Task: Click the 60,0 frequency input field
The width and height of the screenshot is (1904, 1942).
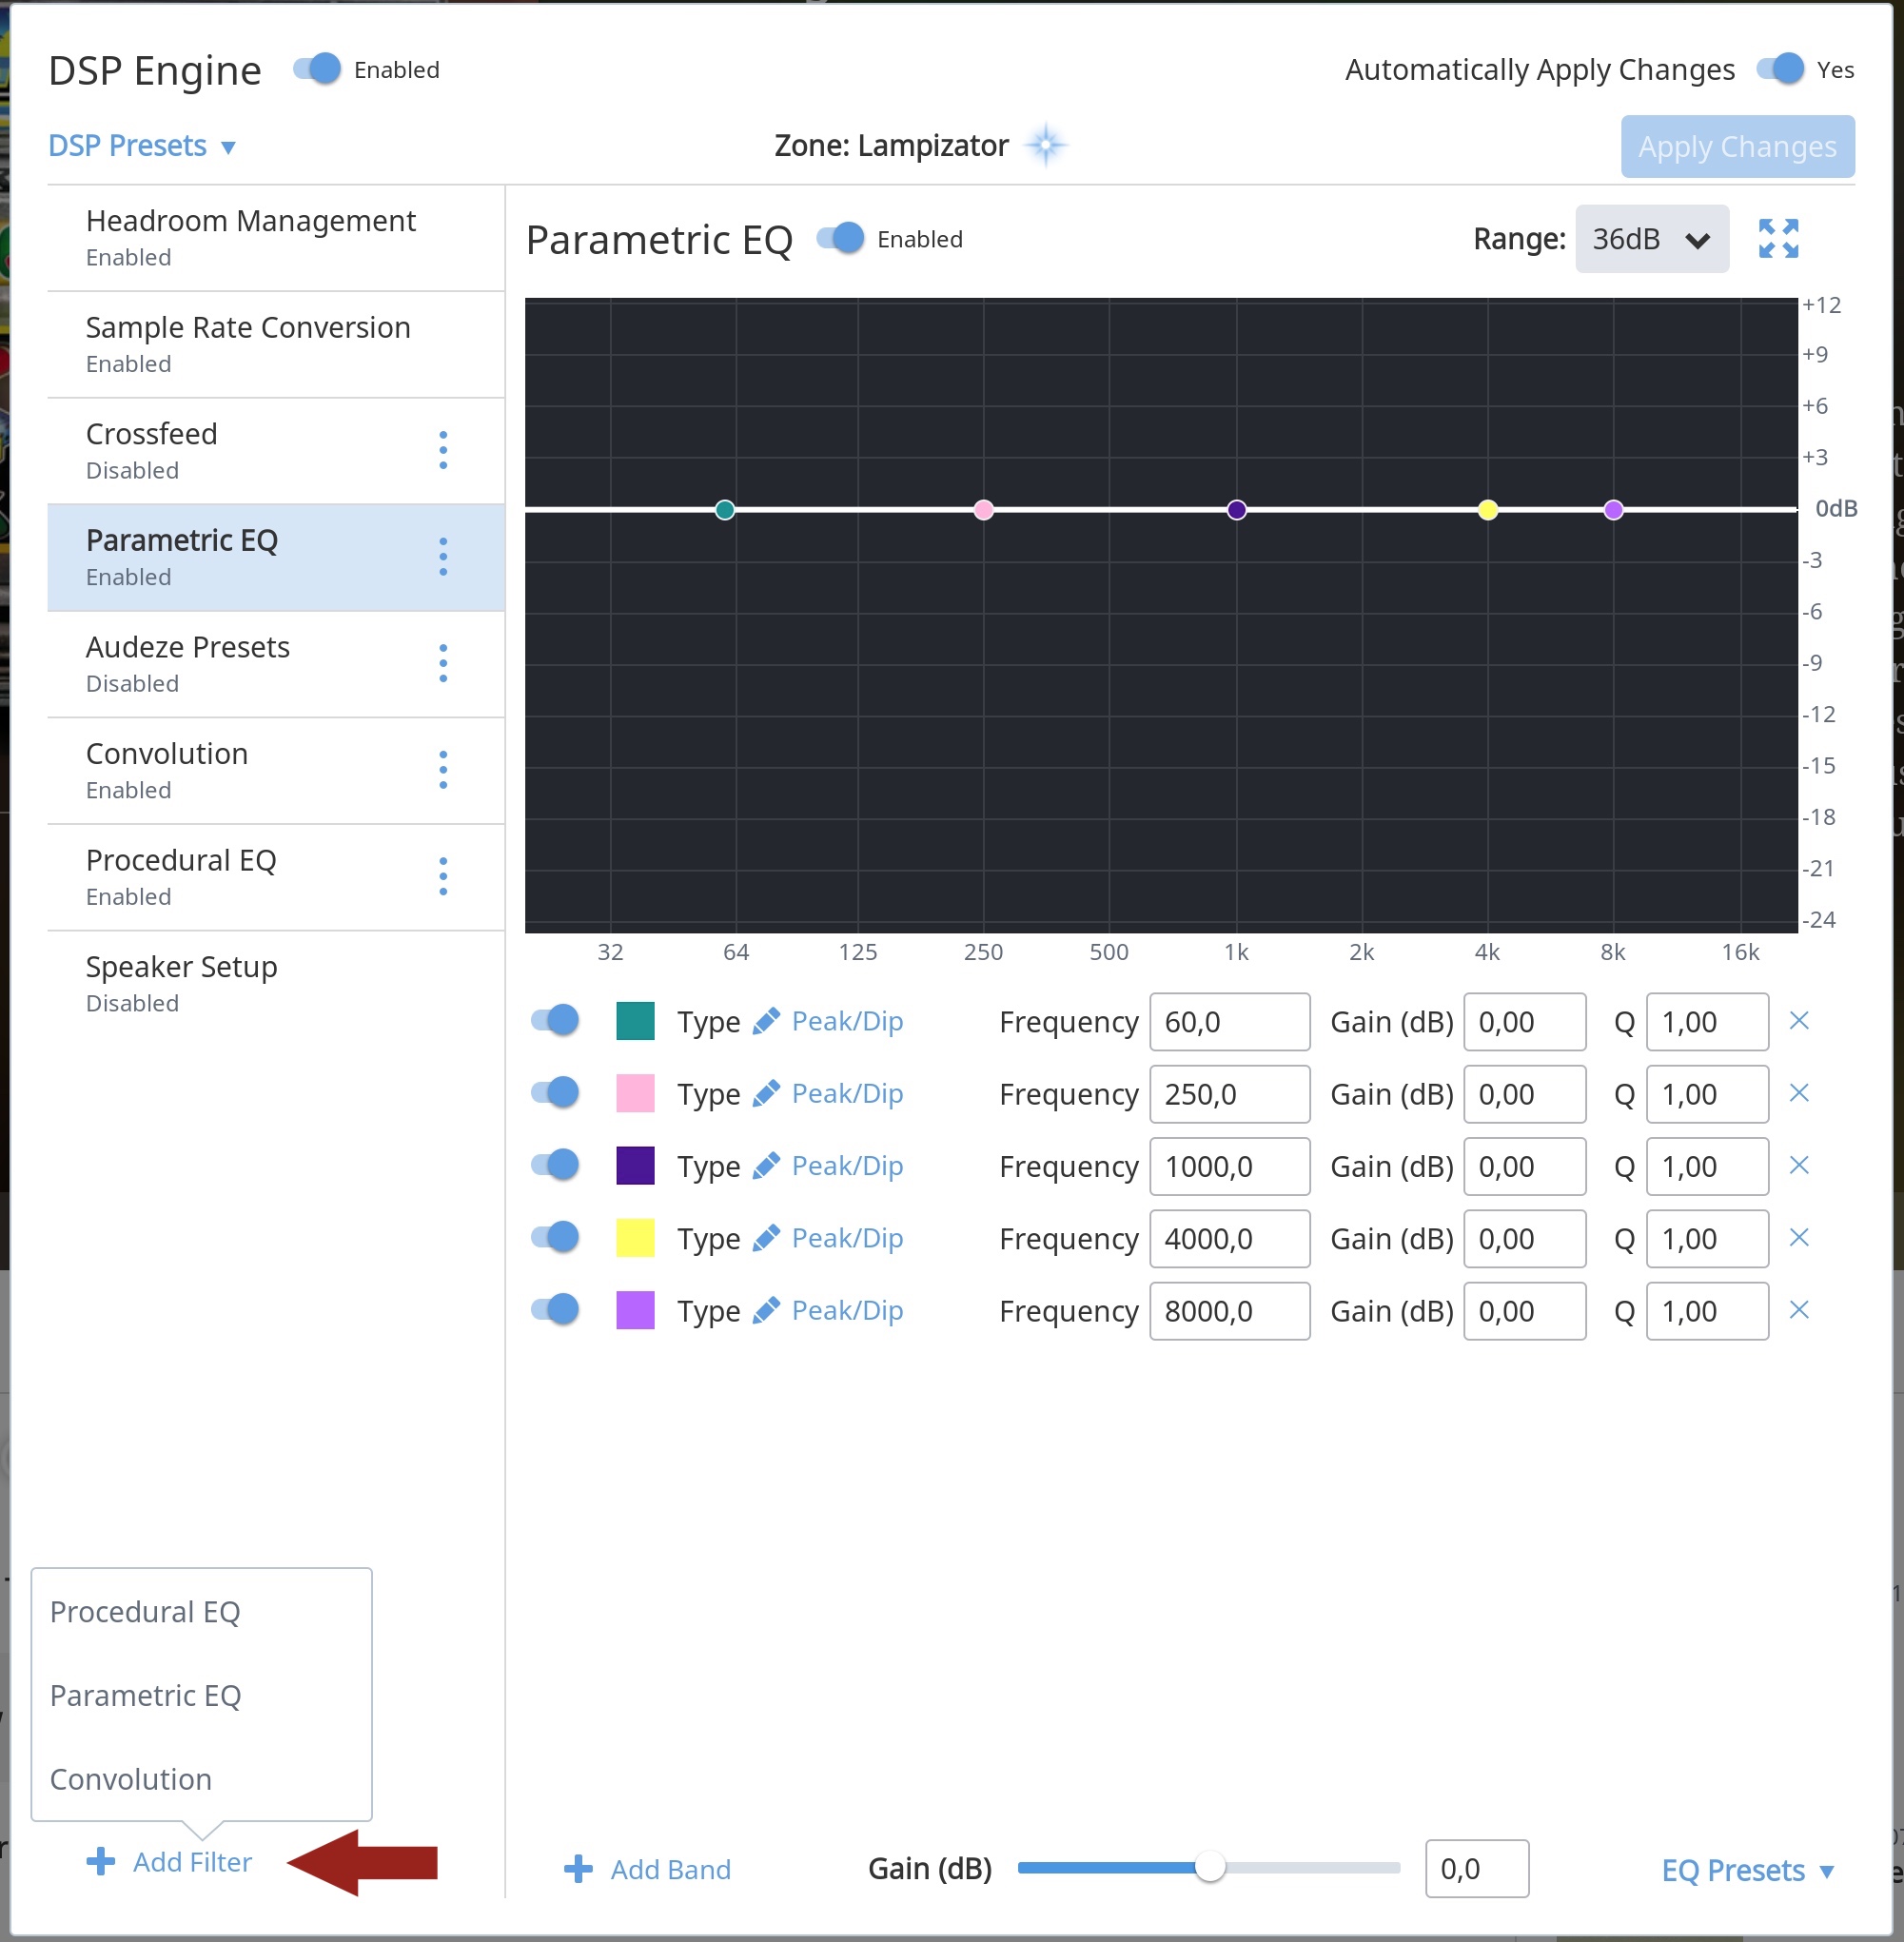Action: (1228, 1022)
